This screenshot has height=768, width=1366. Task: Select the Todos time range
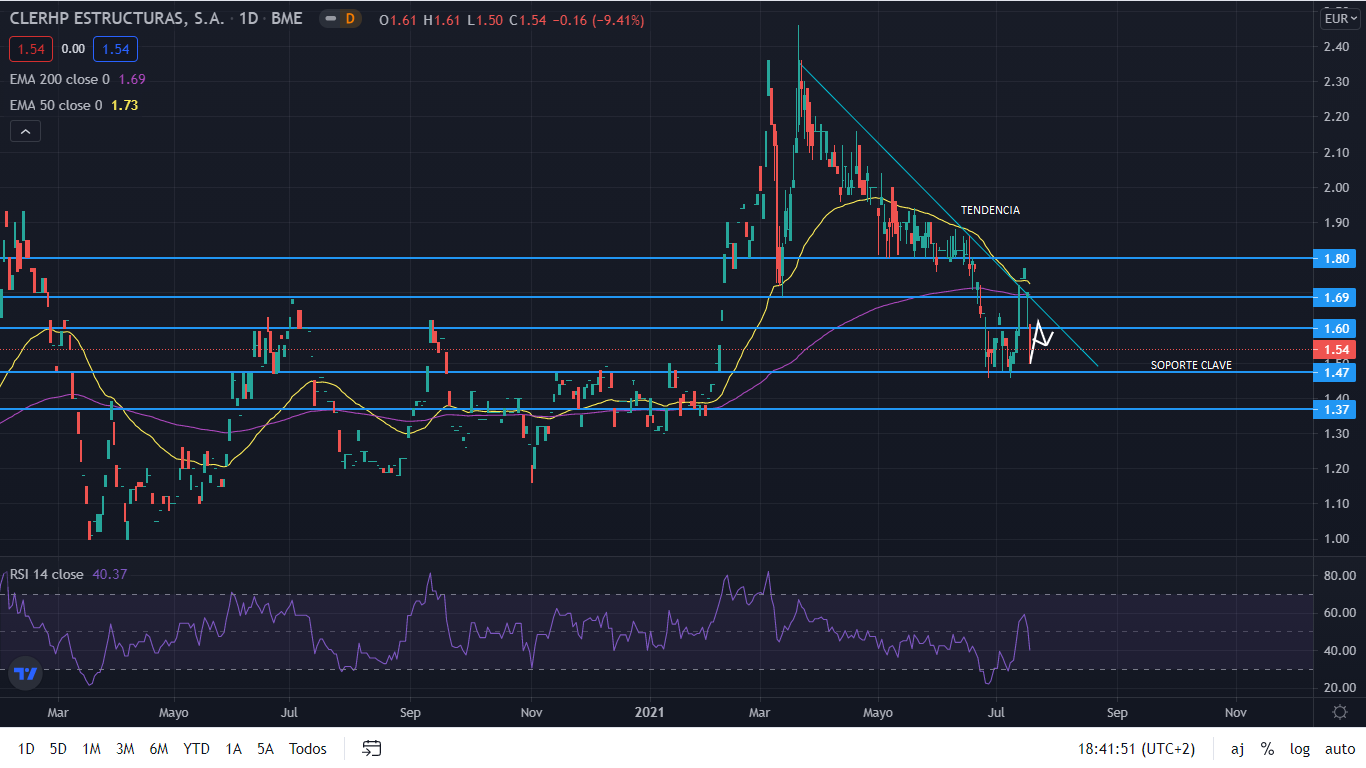[x=307, y=749]
